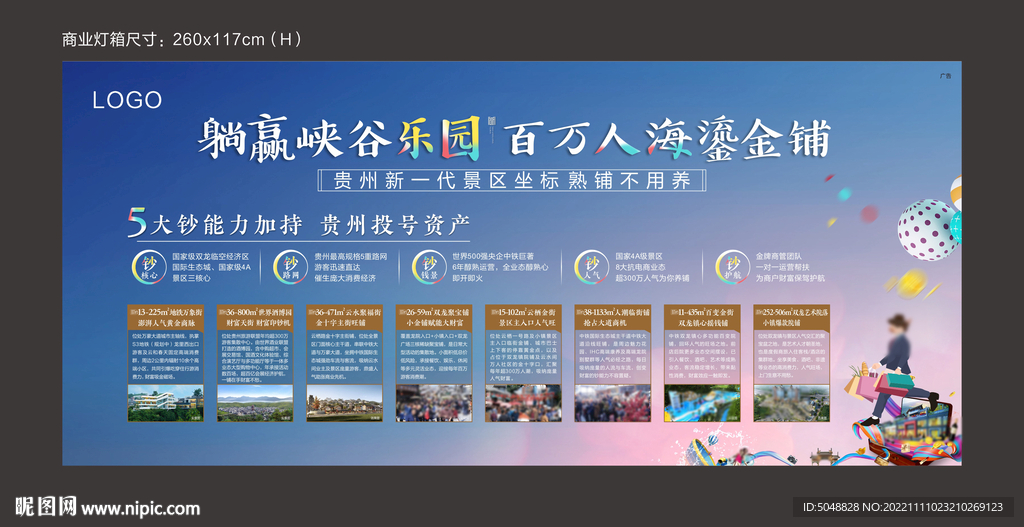
Task: Click the 11-435m² 百变金街 card header
Action: 702,317
